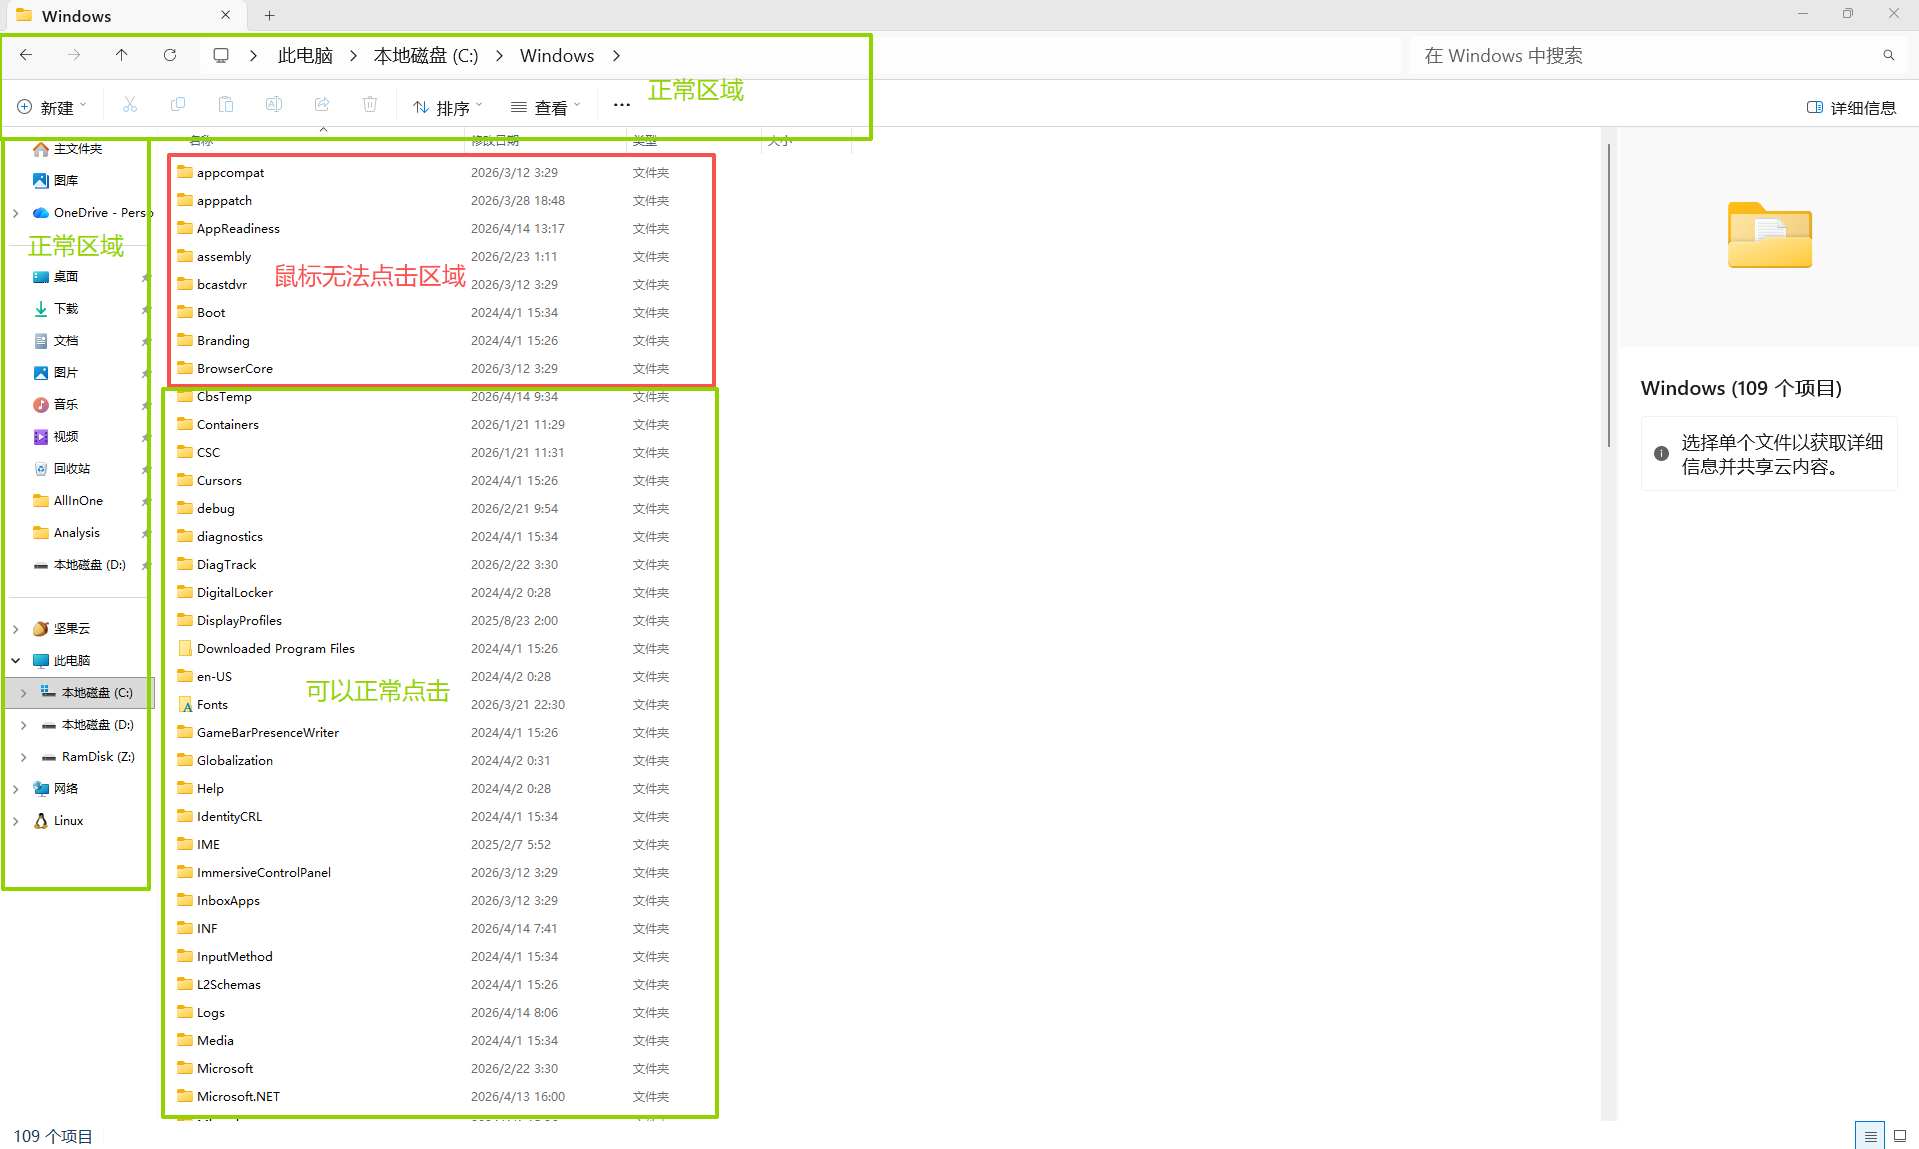Image resolution: width=1919 pixels, height=1149 pixels.
Task: Expand chevron after 此电脑 breadcrumb
Action: [x=354, y=55]
